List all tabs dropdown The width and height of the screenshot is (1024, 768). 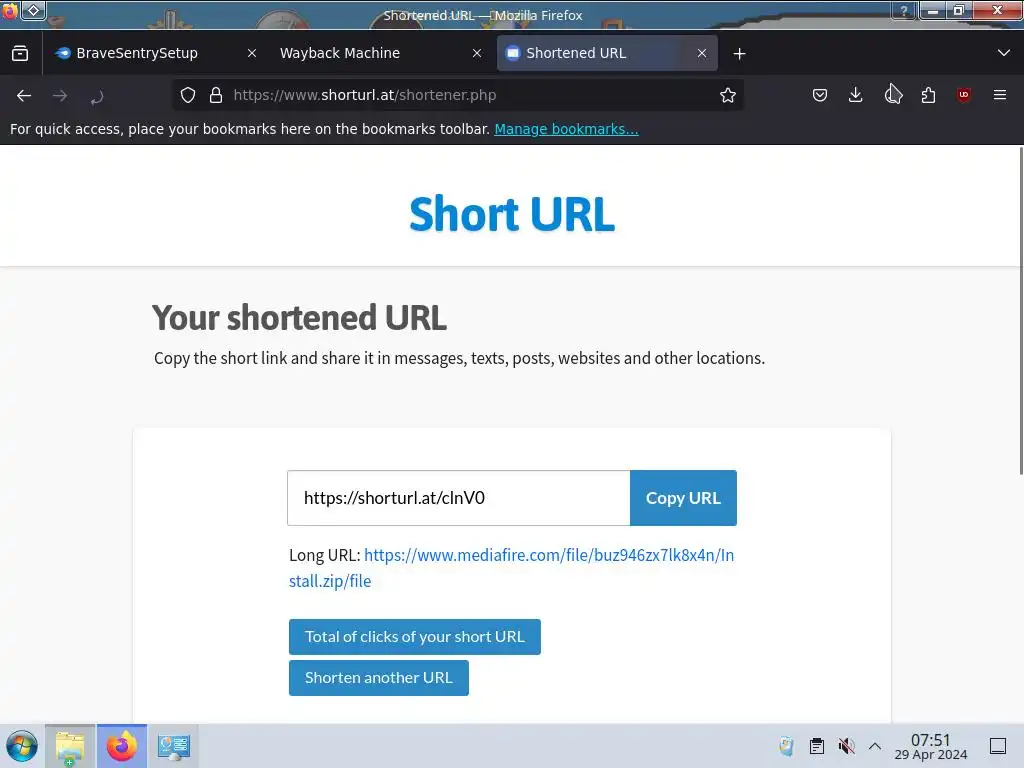(x=1004, y=53)
